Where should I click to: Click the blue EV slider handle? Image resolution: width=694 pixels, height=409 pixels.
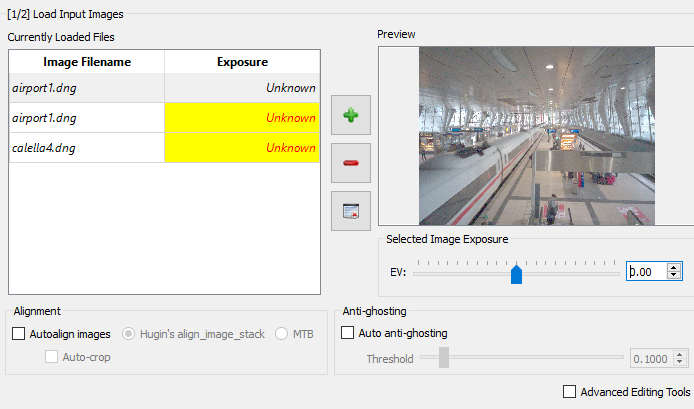(x=517, y=274)
